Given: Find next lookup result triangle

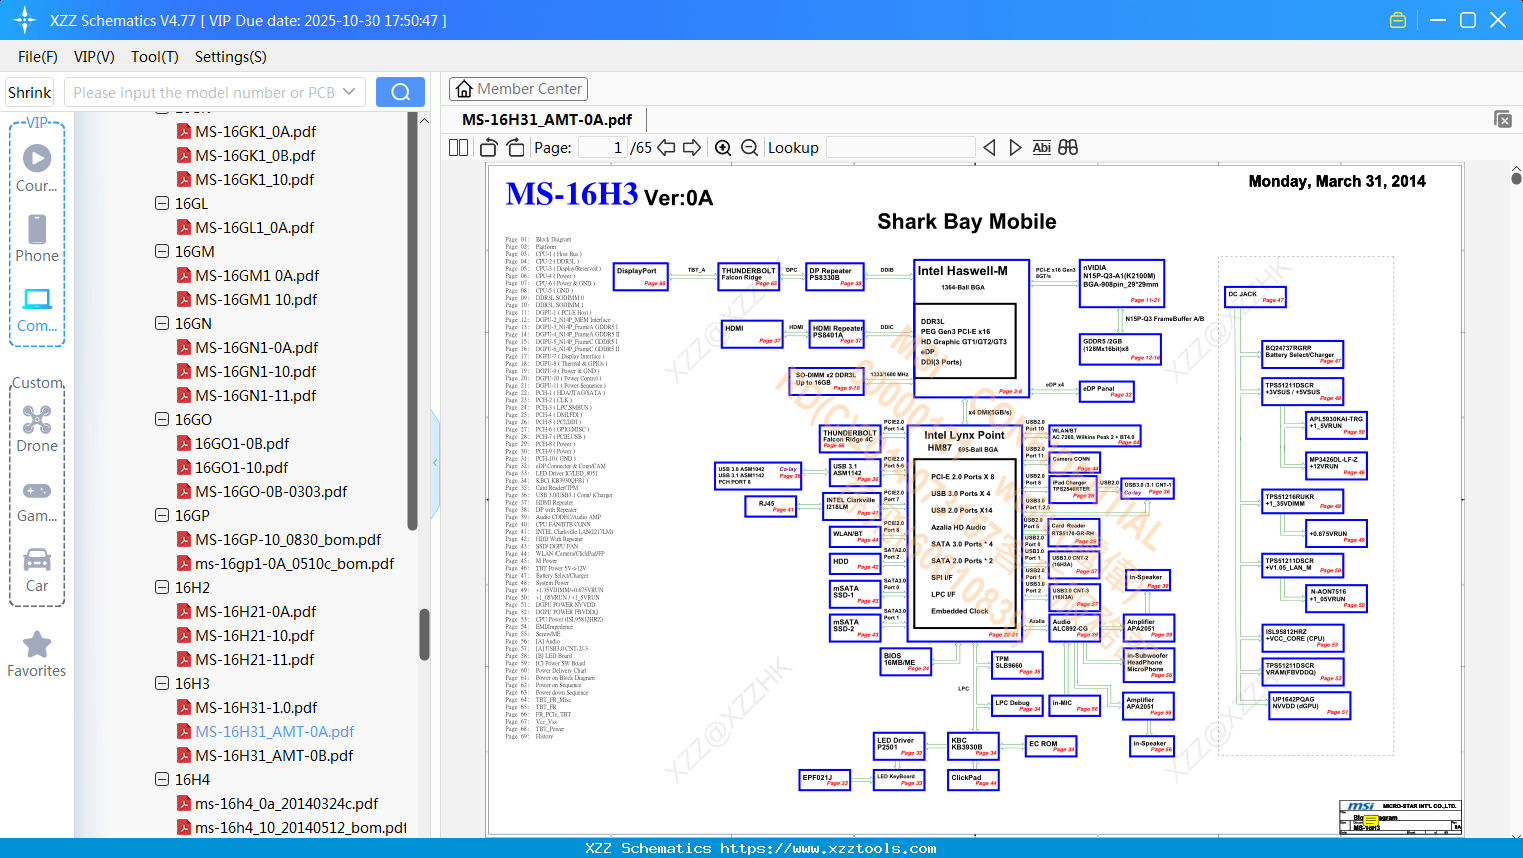Looking at the screenshot, I should click(1015, 147).
